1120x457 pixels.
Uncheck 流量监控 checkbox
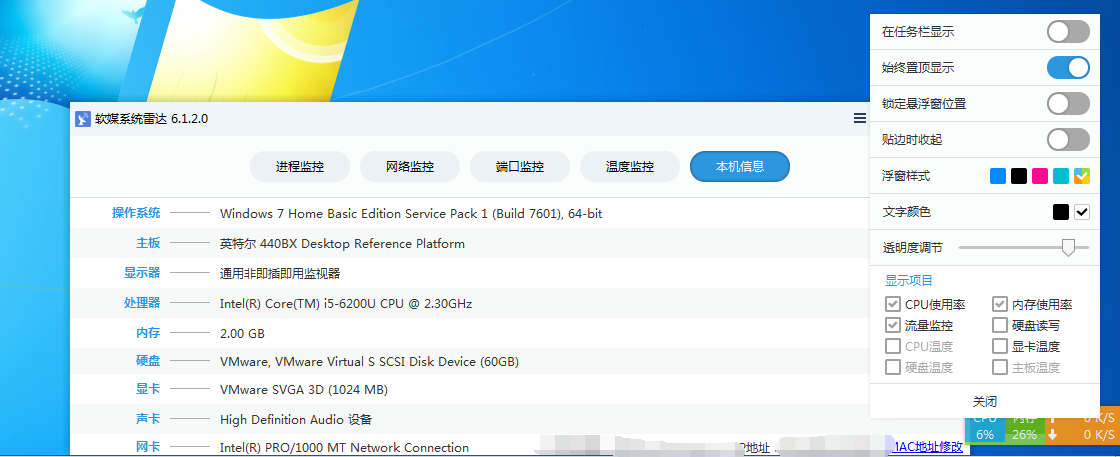893,325
